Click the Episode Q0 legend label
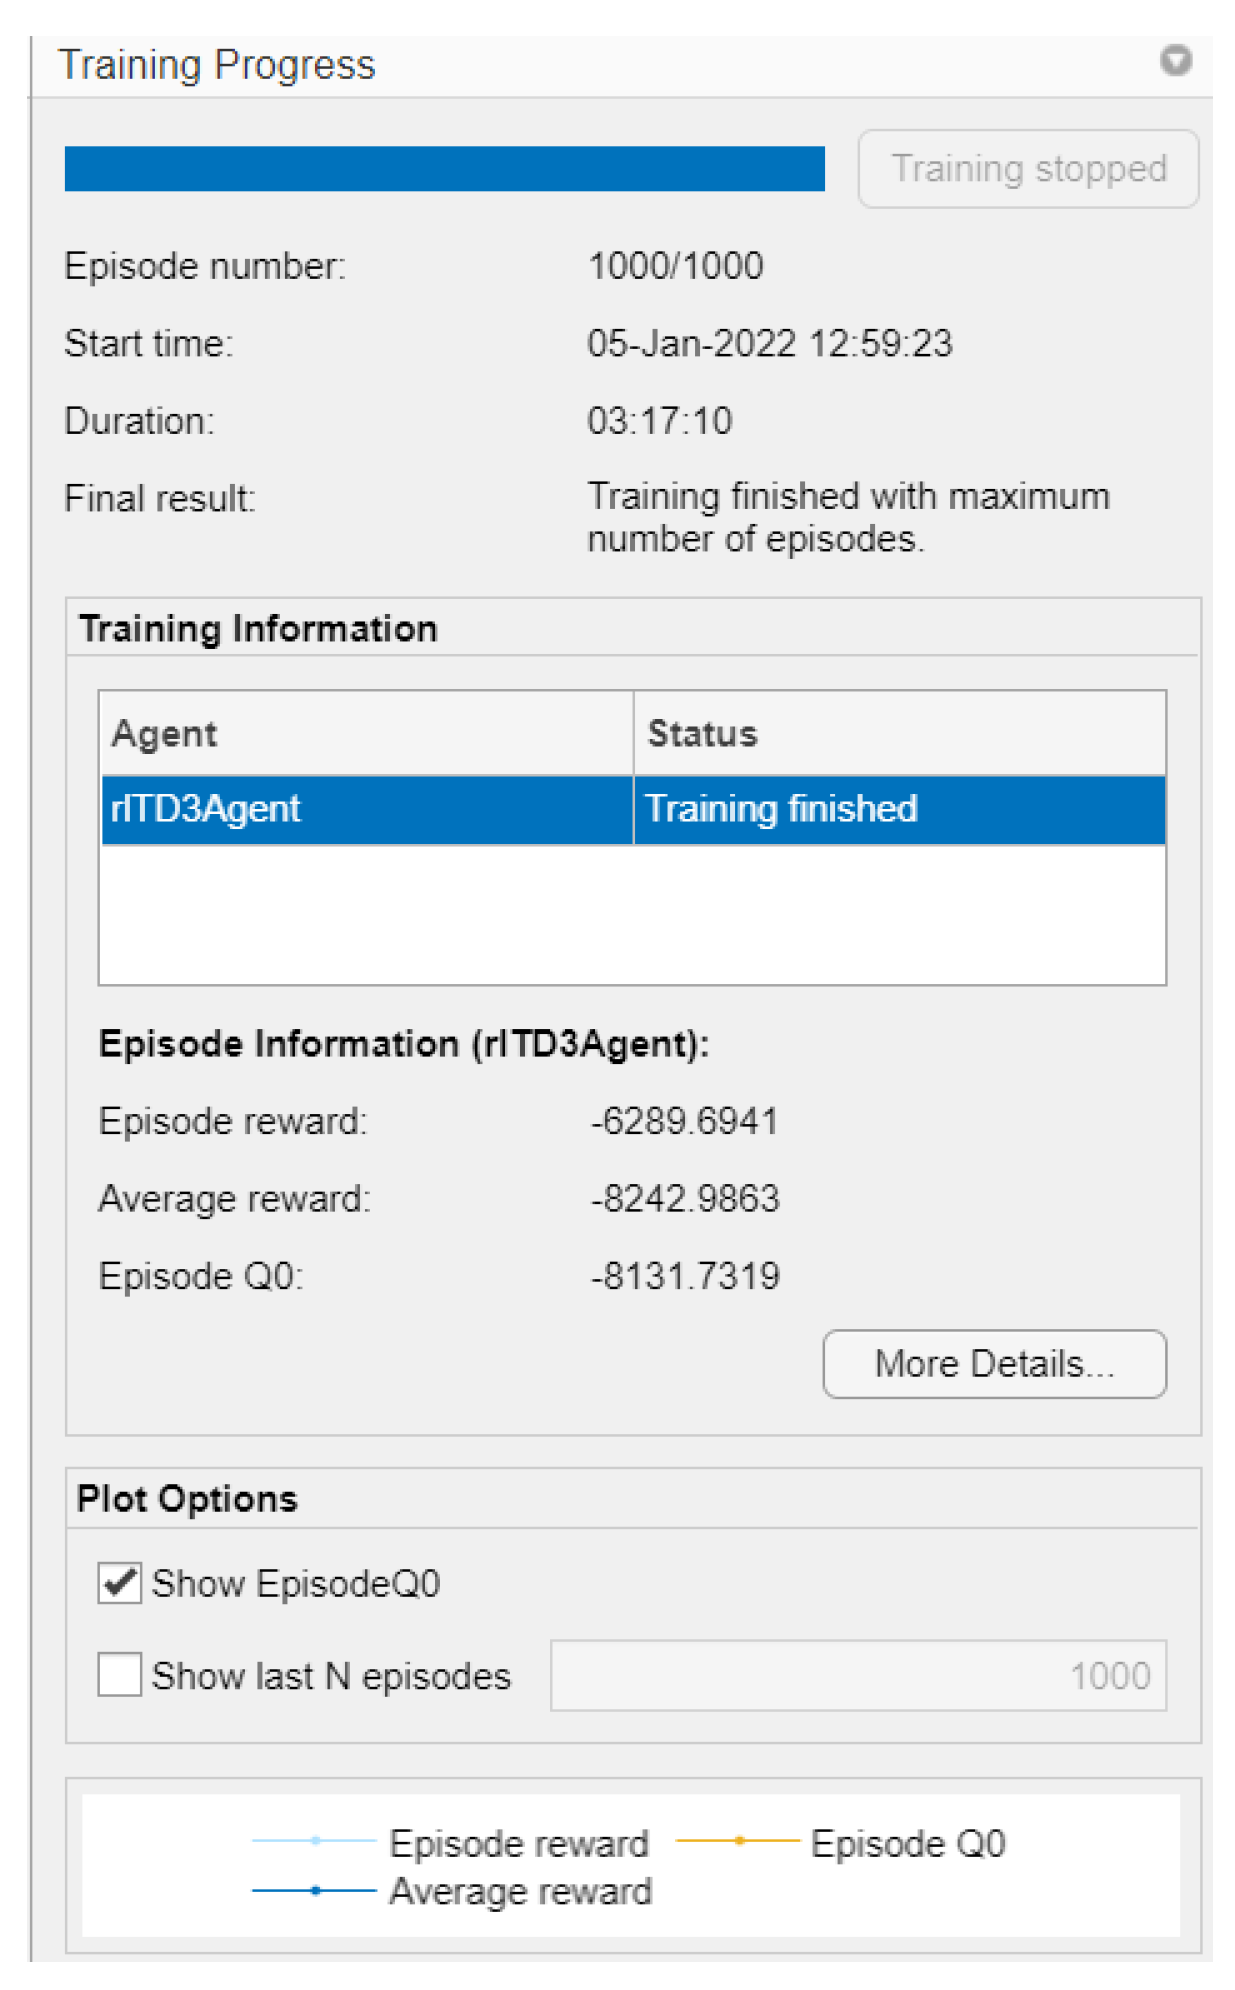Viewport: 1235px width, 1990px height. click(908, 1842)
